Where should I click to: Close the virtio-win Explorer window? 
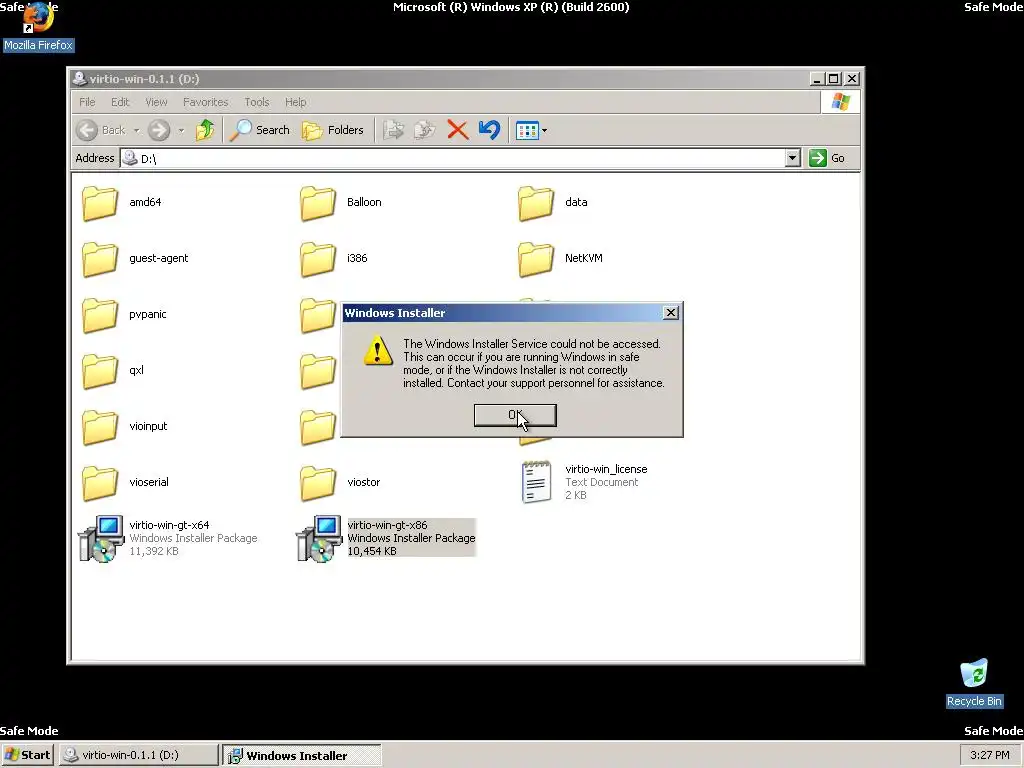(x=852, y=78)
